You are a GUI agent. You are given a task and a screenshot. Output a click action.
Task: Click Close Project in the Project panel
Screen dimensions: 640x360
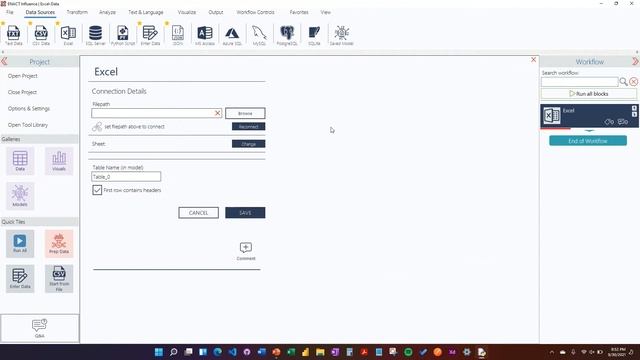[22, 92]
